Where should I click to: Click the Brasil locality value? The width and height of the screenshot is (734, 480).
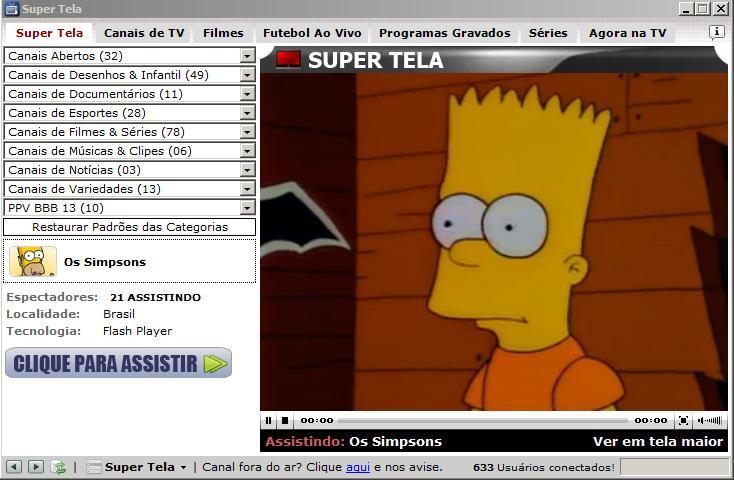(119, 314)
